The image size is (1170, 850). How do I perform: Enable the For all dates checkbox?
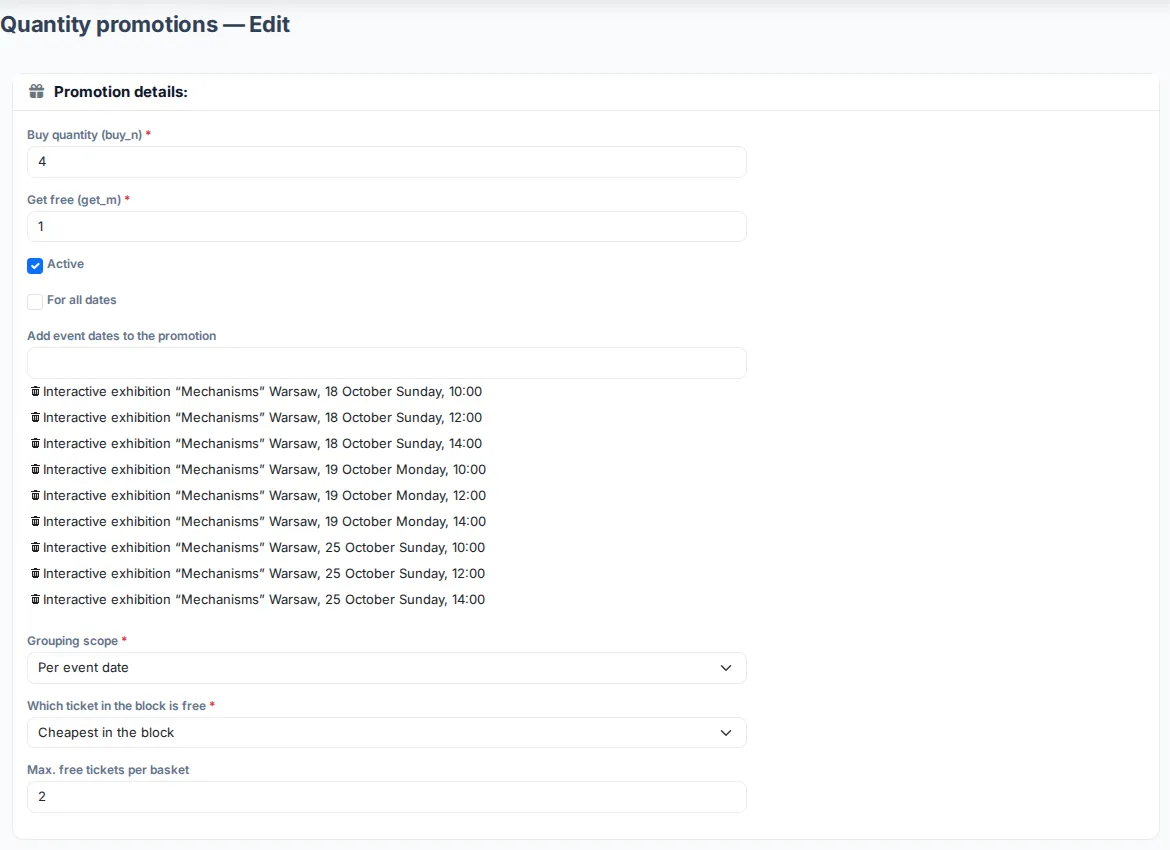pos(35,301)
